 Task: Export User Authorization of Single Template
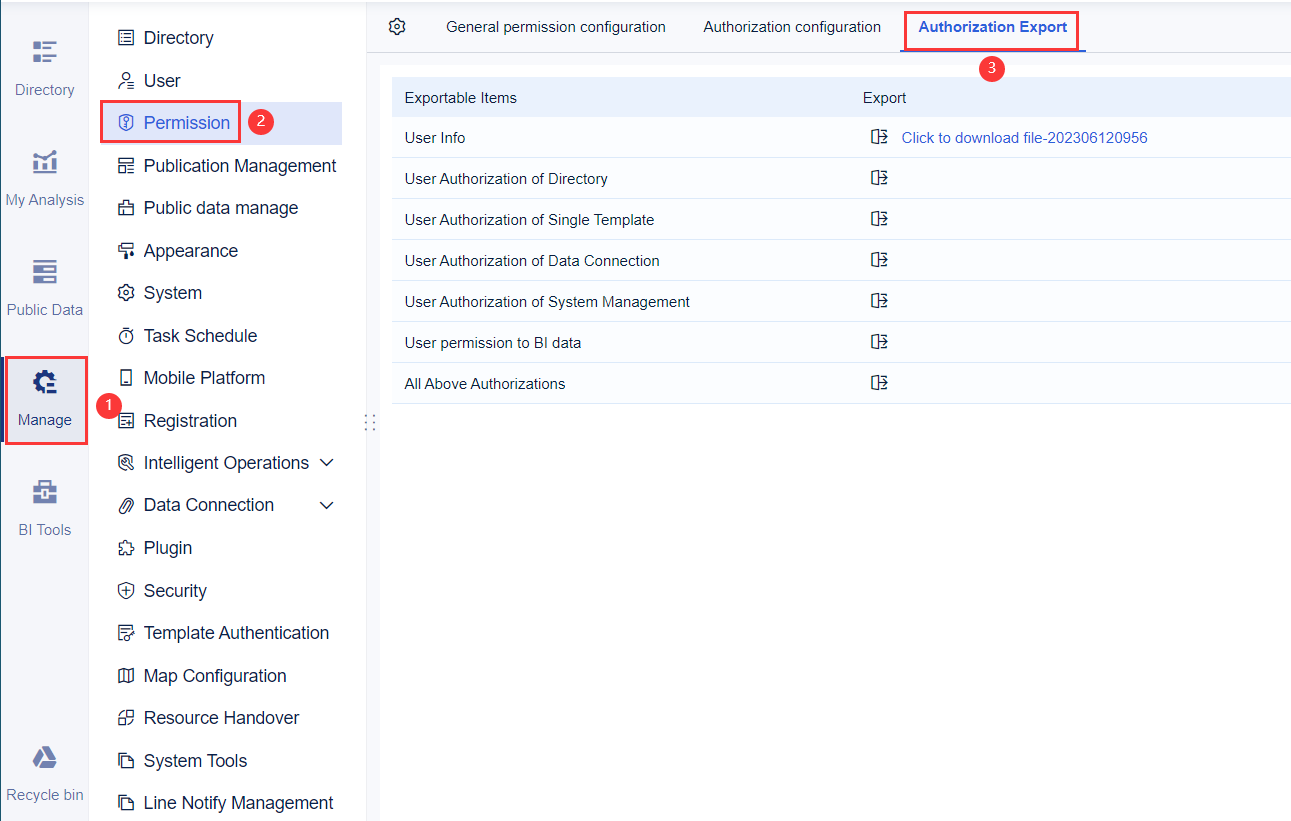click(x=879, y=219)
